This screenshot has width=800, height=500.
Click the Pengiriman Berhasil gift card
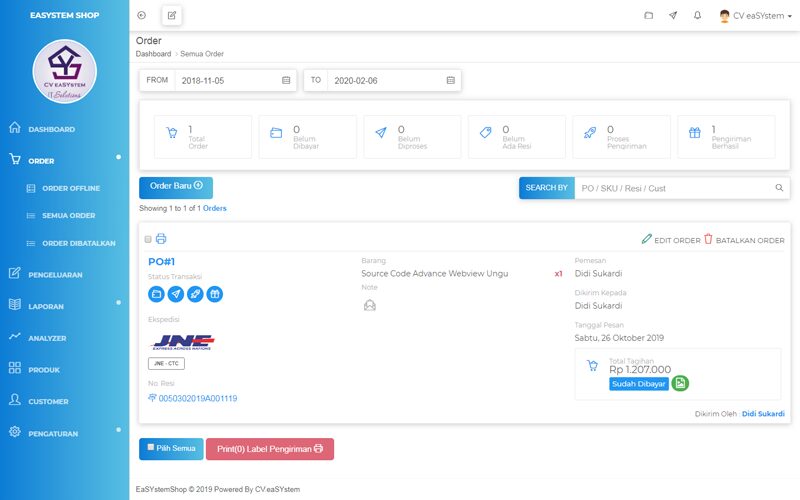(x=726, y=137)
